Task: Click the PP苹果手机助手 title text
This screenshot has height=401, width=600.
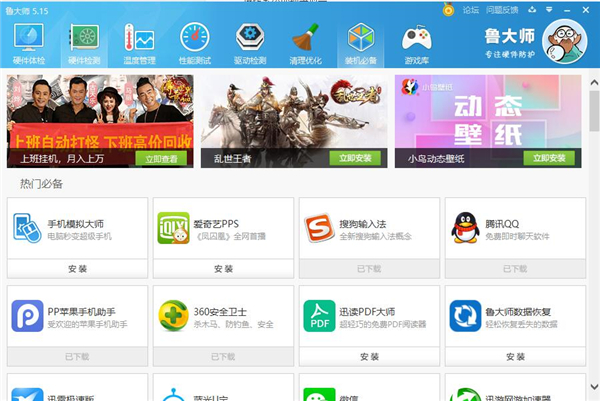Action: coord(82,312)
